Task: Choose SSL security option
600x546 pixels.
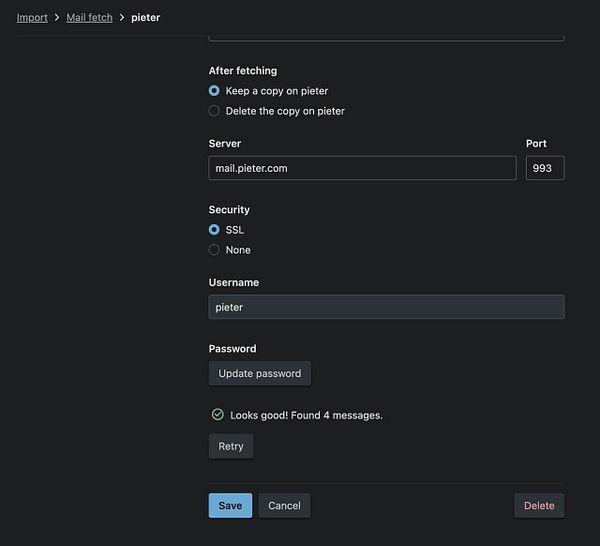Action: click(x=214, y=230)
